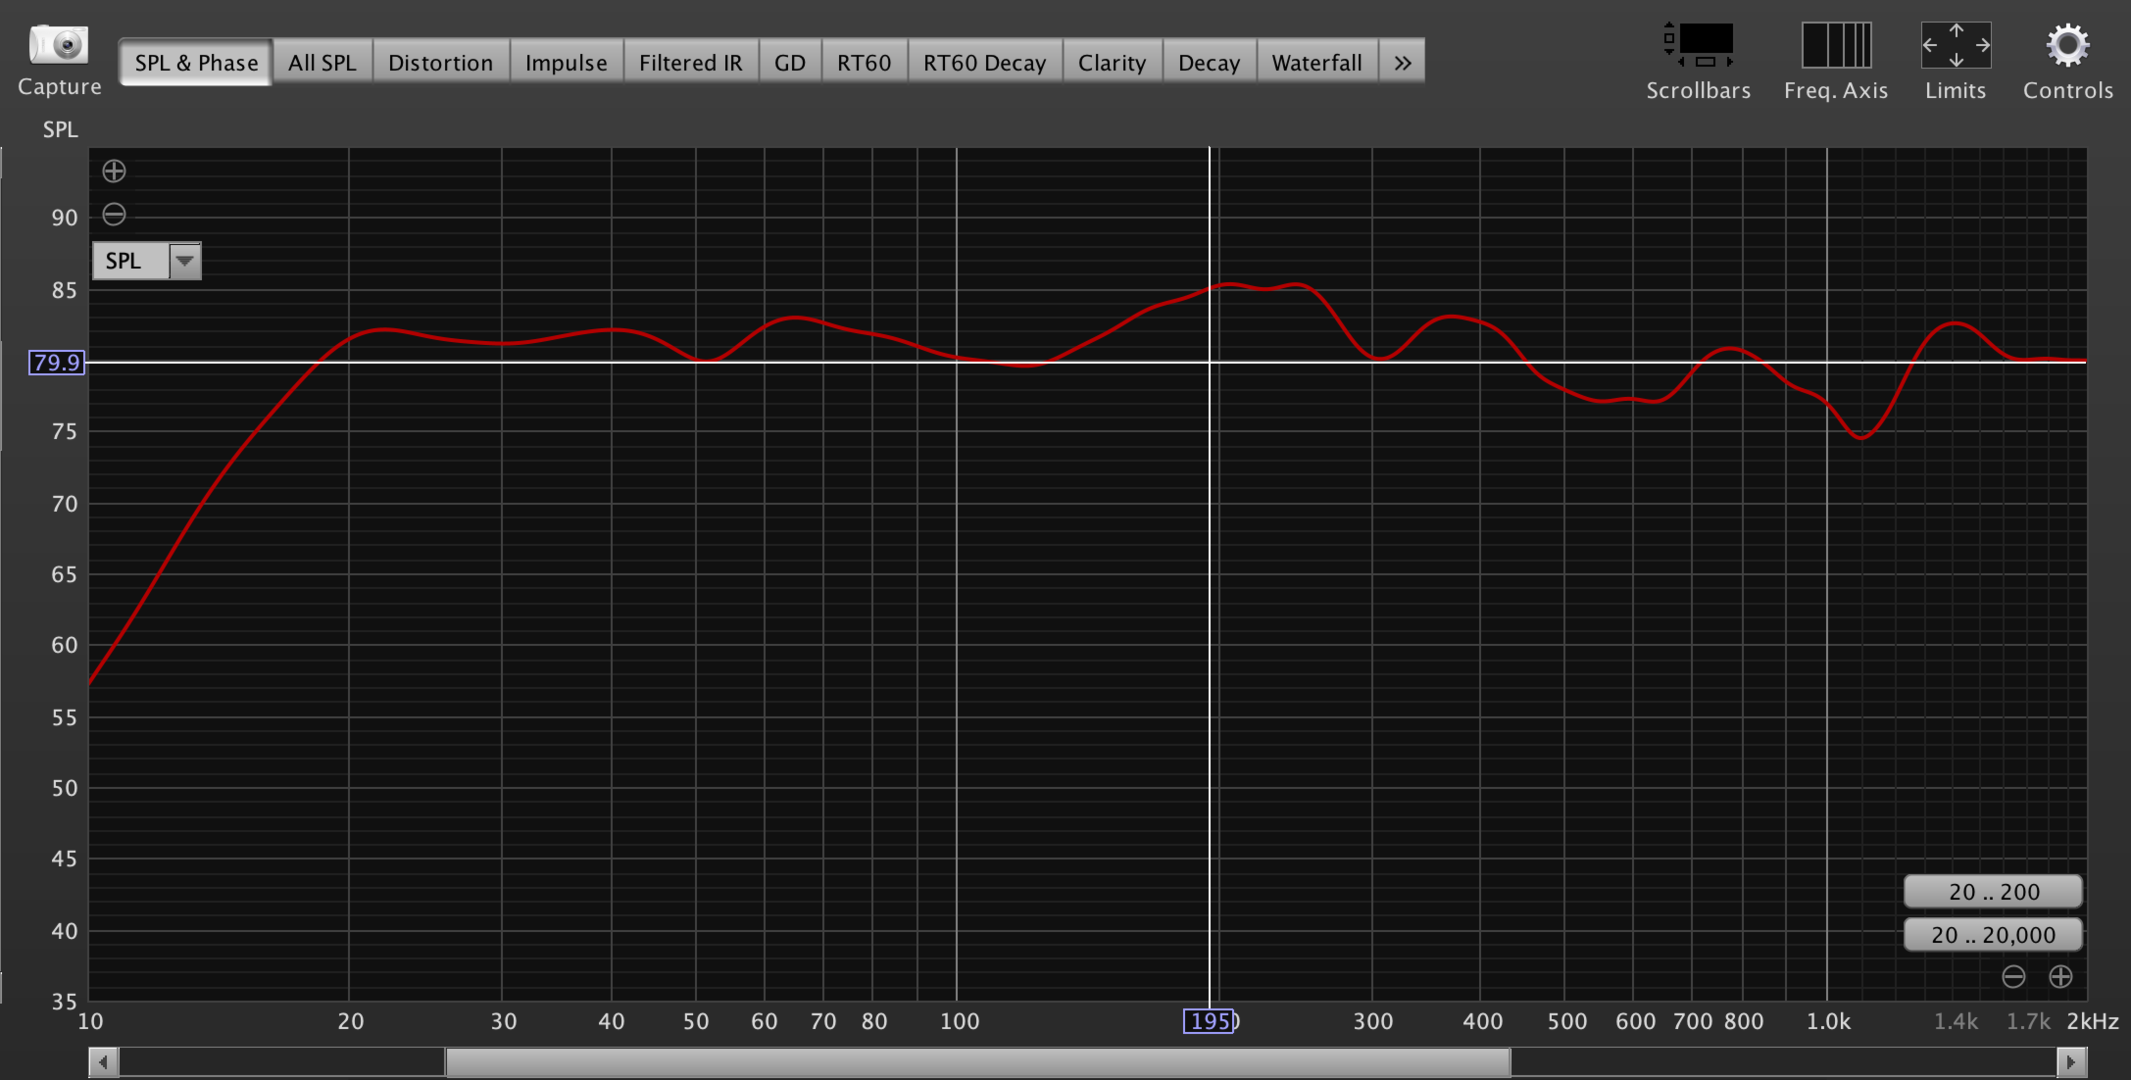Open the RT60 Decay tab

tap(984, 62)
